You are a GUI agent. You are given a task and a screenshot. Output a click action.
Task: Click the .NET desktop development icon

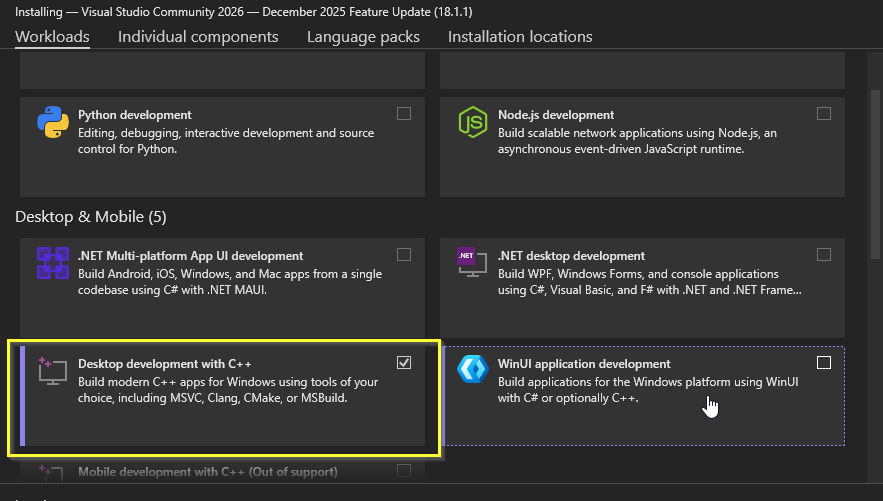click(x=471, y=264)
